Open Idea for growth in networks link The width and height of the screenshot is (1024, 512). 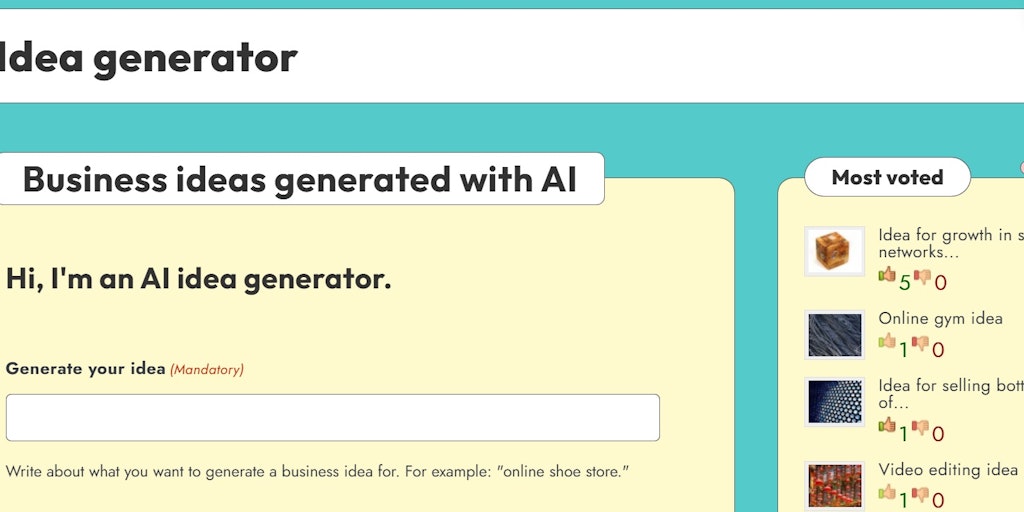tap(951, 243)
